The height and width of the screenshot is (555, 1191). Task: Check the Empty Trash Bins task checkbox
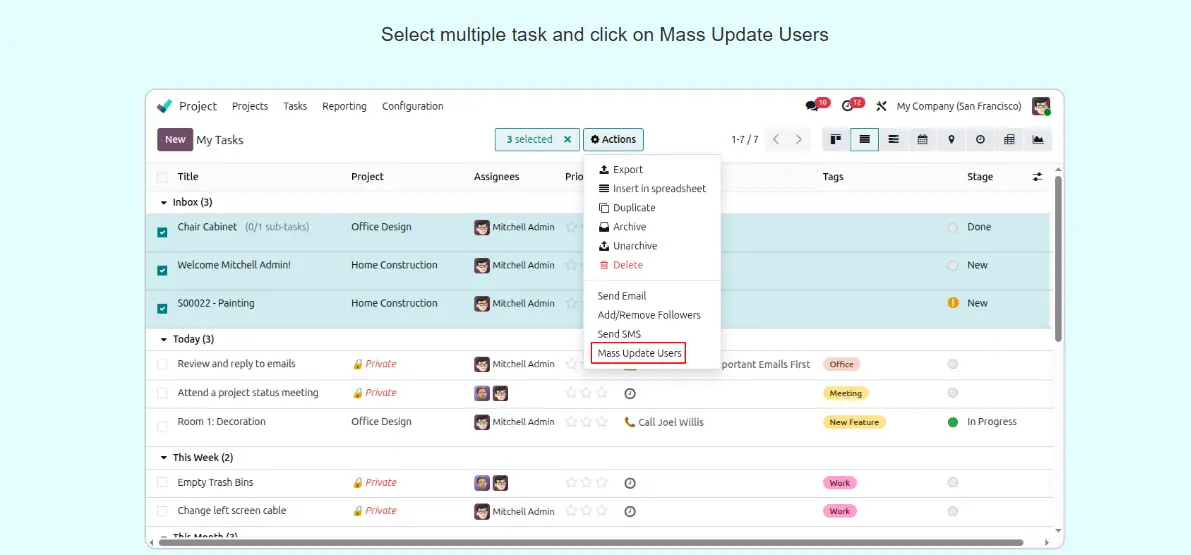pos(162,483)
